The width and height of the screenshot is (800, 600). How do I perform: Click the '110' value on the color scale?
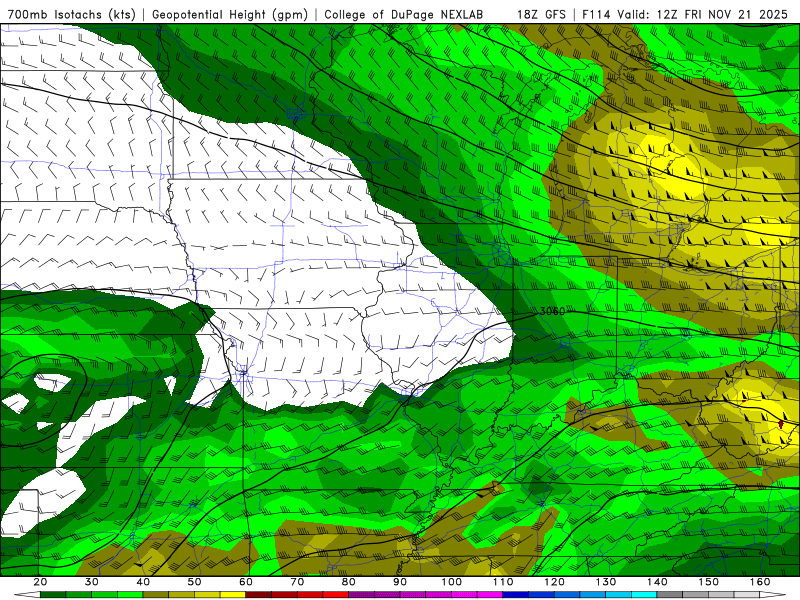[x=503, y=582]
